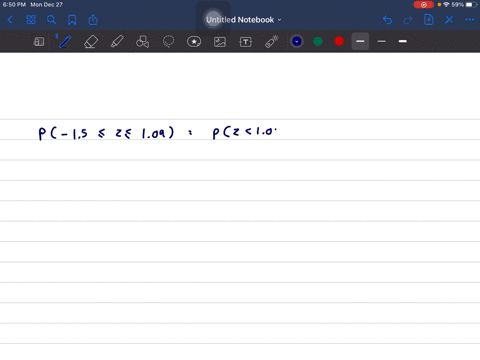The image size is (480, 360).
Task: Tap the red screen recording indicator
Action: [x=424, y=5]
